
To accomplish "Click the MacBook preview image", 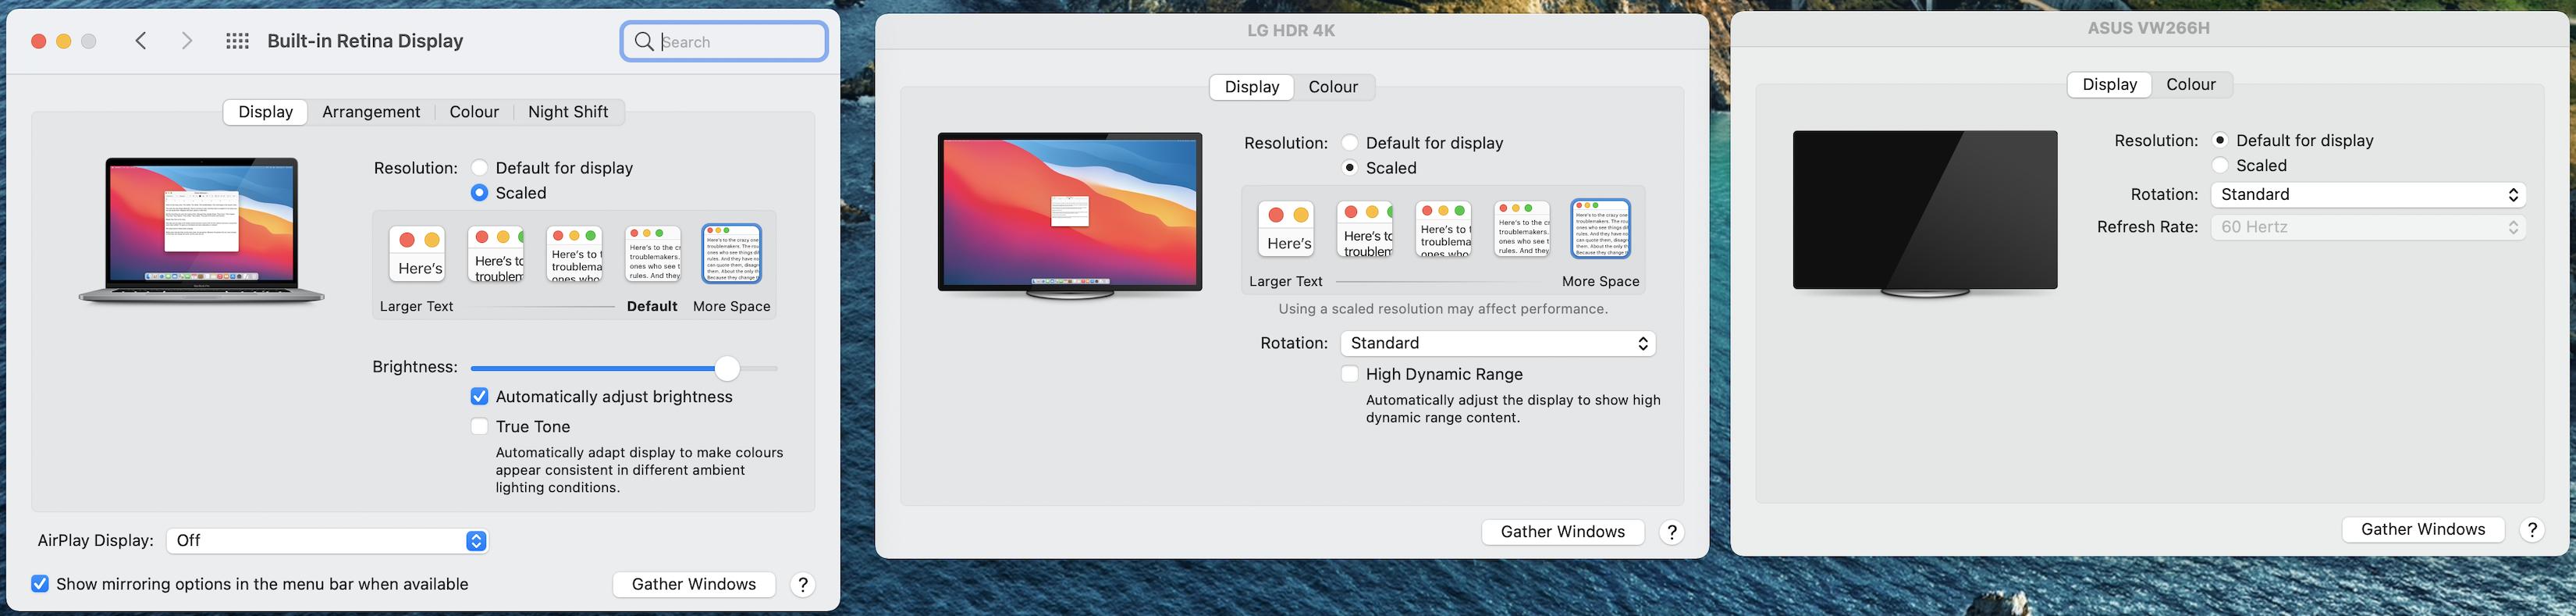I will (202, 230).
